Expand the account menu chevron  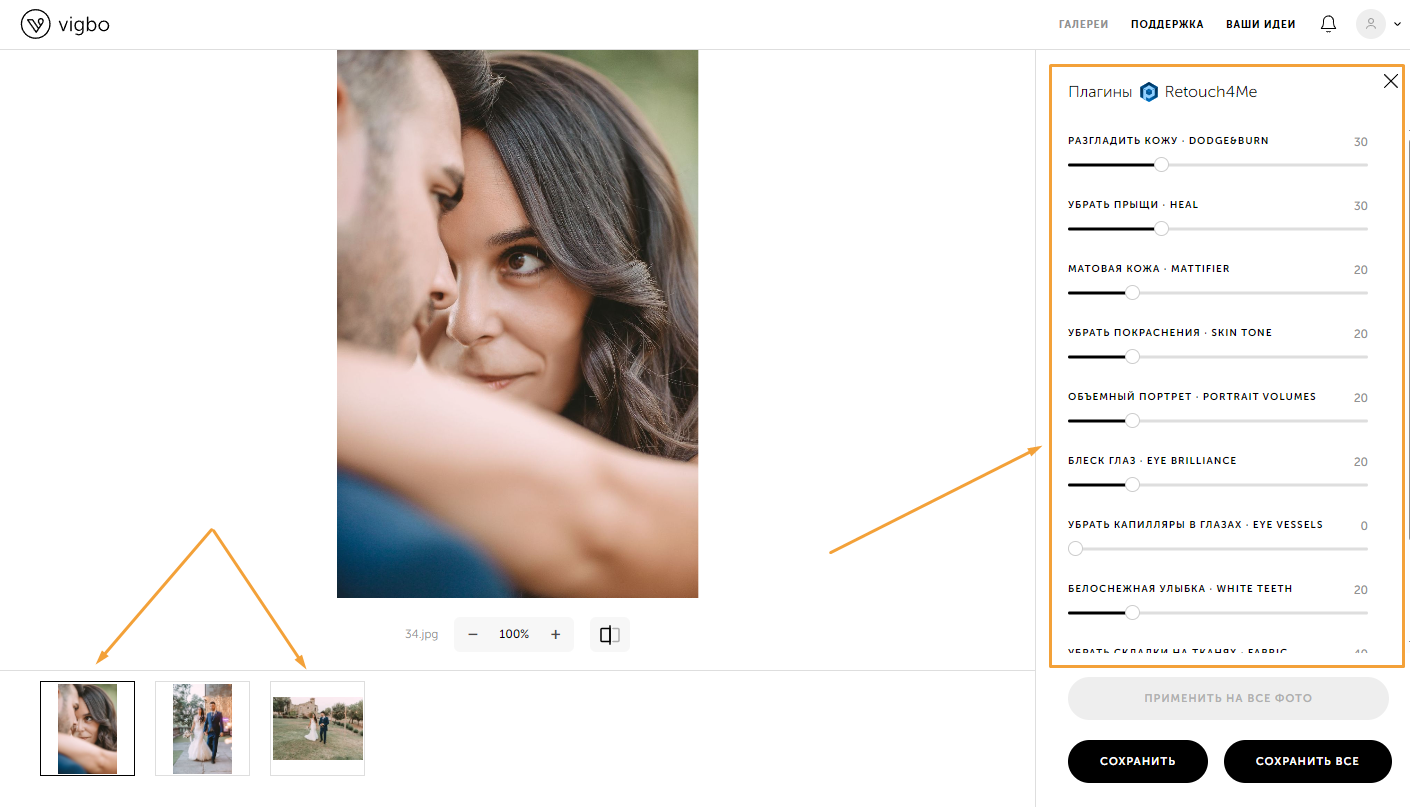(1397, 25)
